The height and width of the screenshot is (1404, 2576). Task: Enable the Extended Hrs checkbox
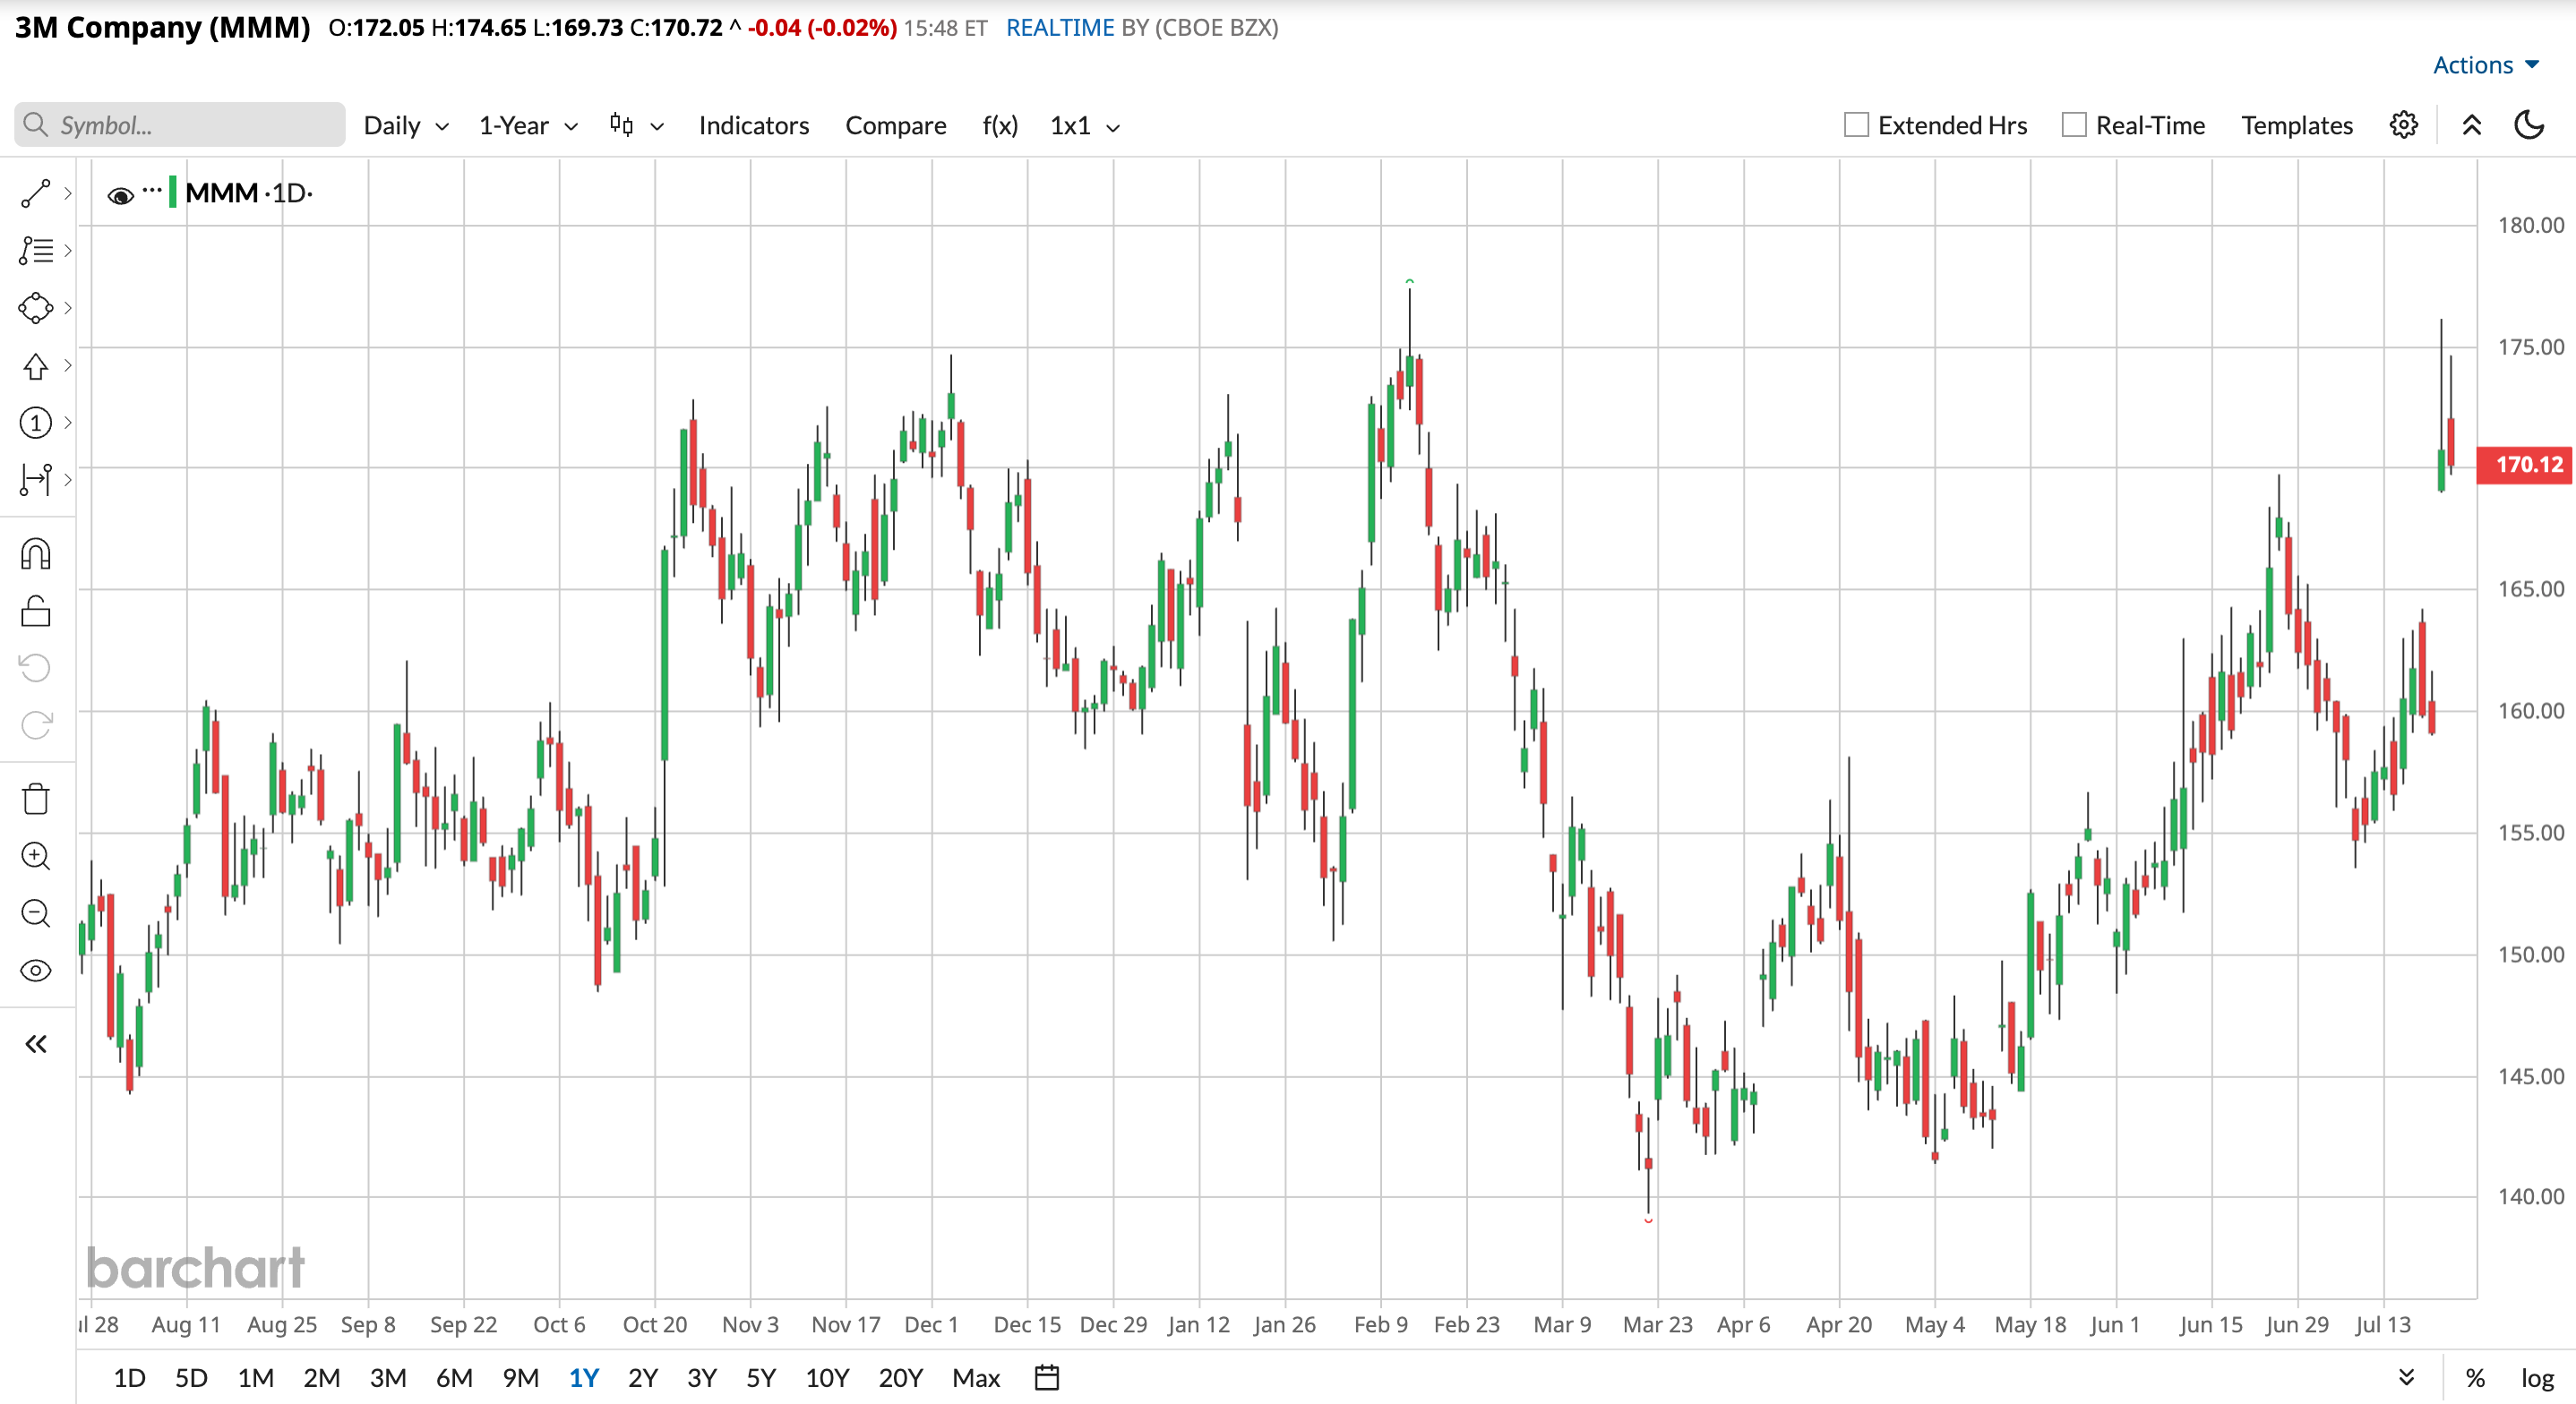coord(1856,125)
